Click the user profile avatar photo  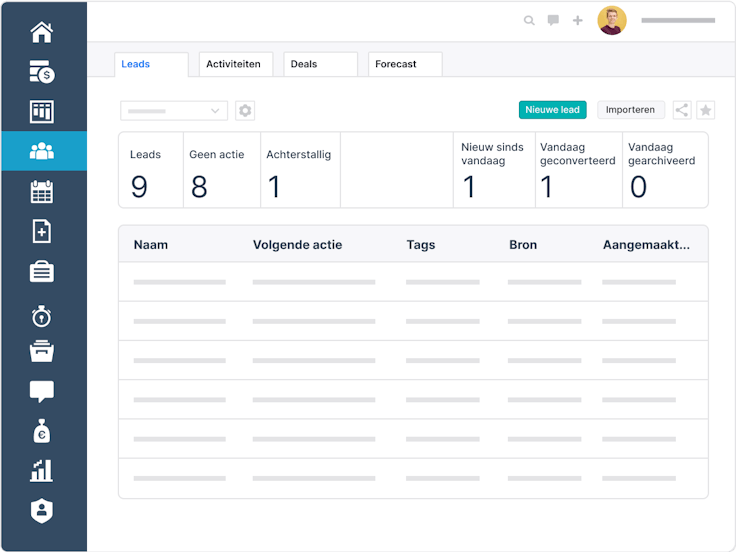pos(612,20)
